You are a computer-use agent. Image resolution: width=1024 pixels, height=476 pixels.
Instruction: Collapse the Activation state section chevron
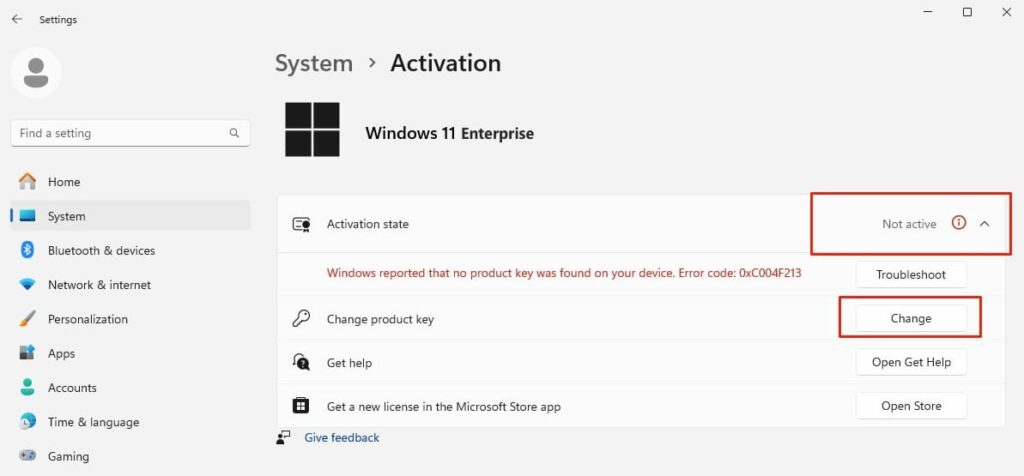click(985, 224)
